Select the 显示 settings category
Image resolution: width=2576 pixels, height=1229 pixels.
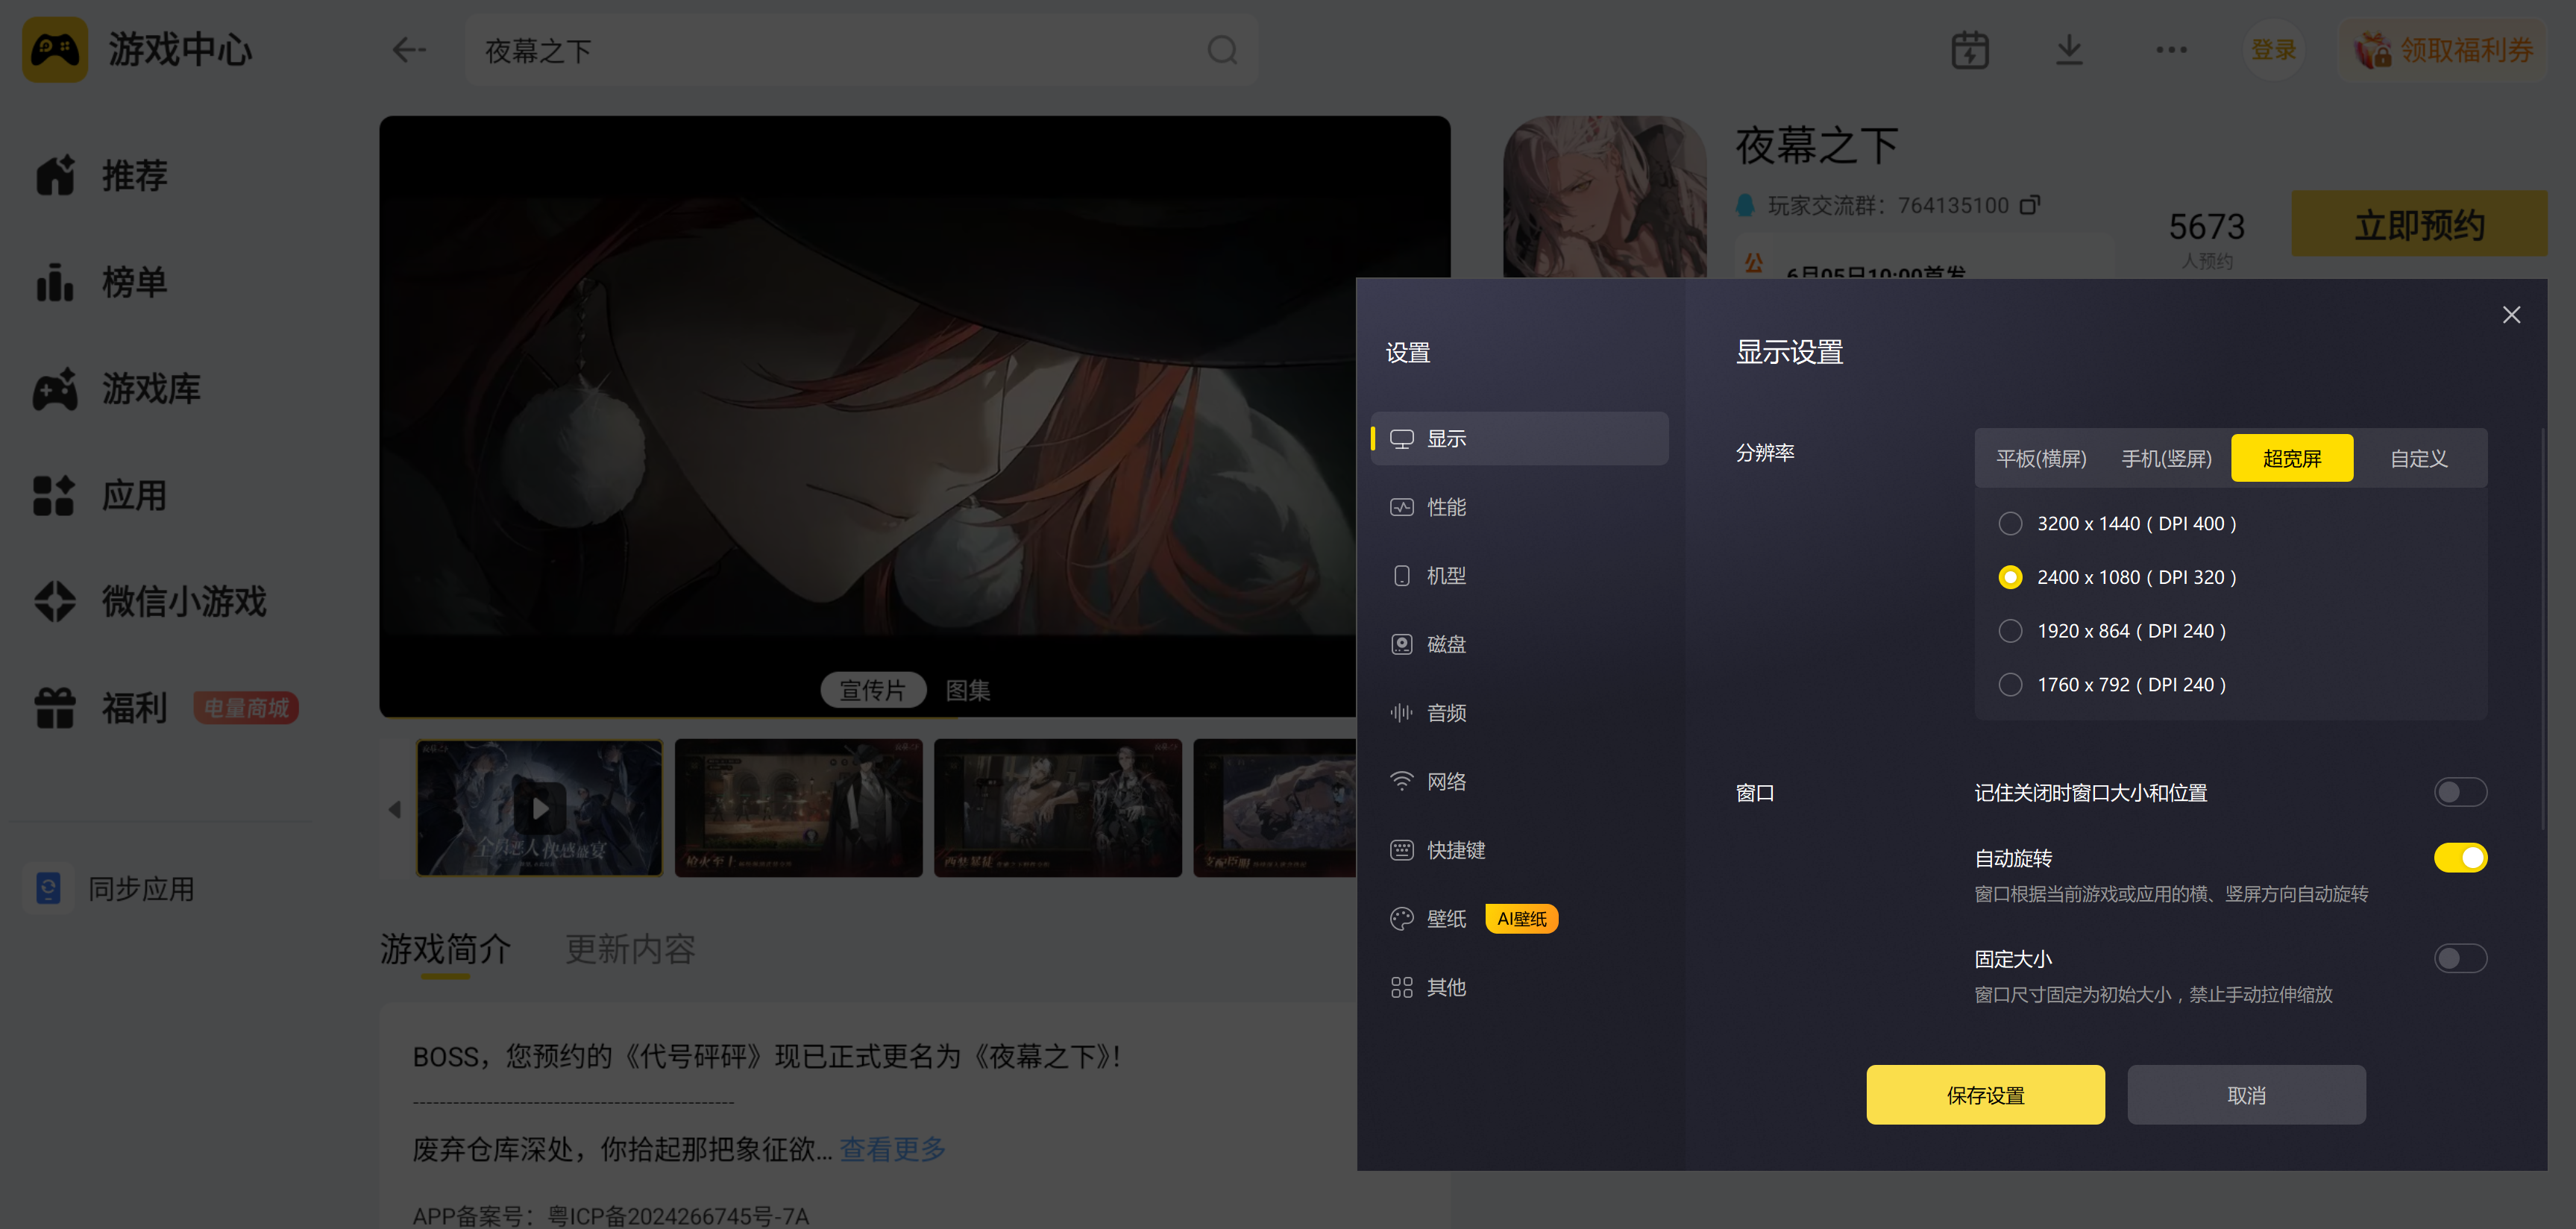click(x=1519, y=439)
